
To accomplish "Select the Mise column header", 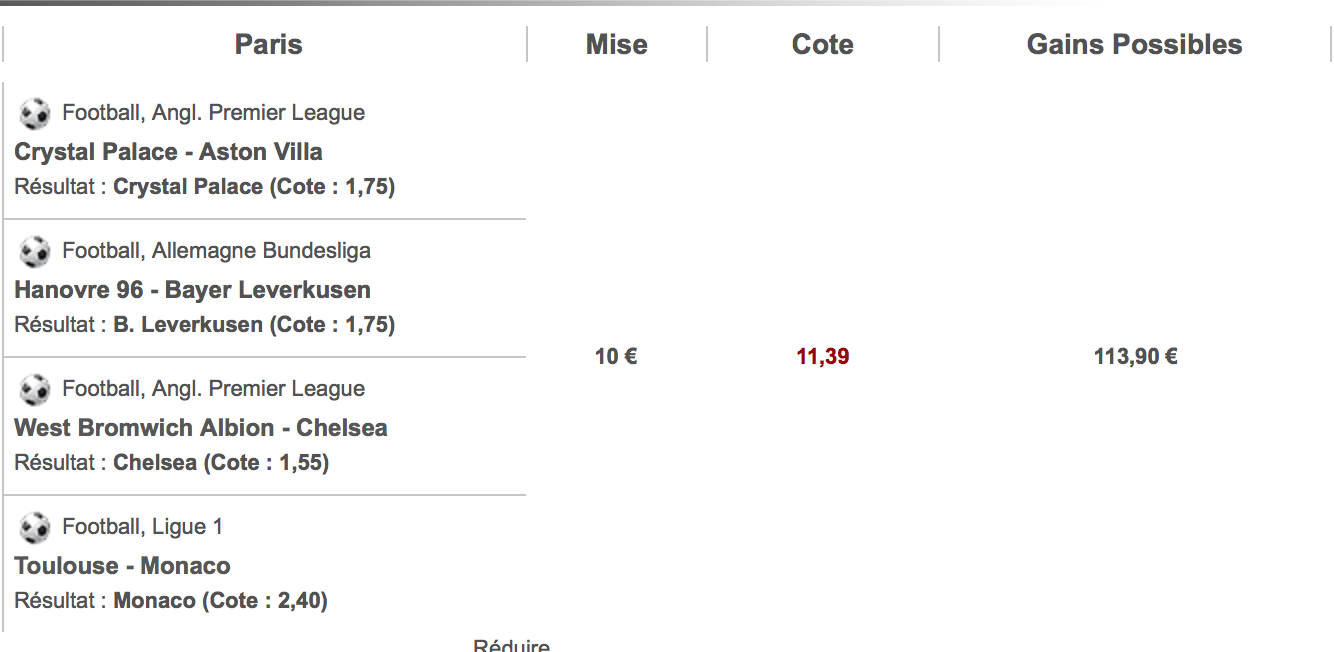I will (x=616, y=44).
